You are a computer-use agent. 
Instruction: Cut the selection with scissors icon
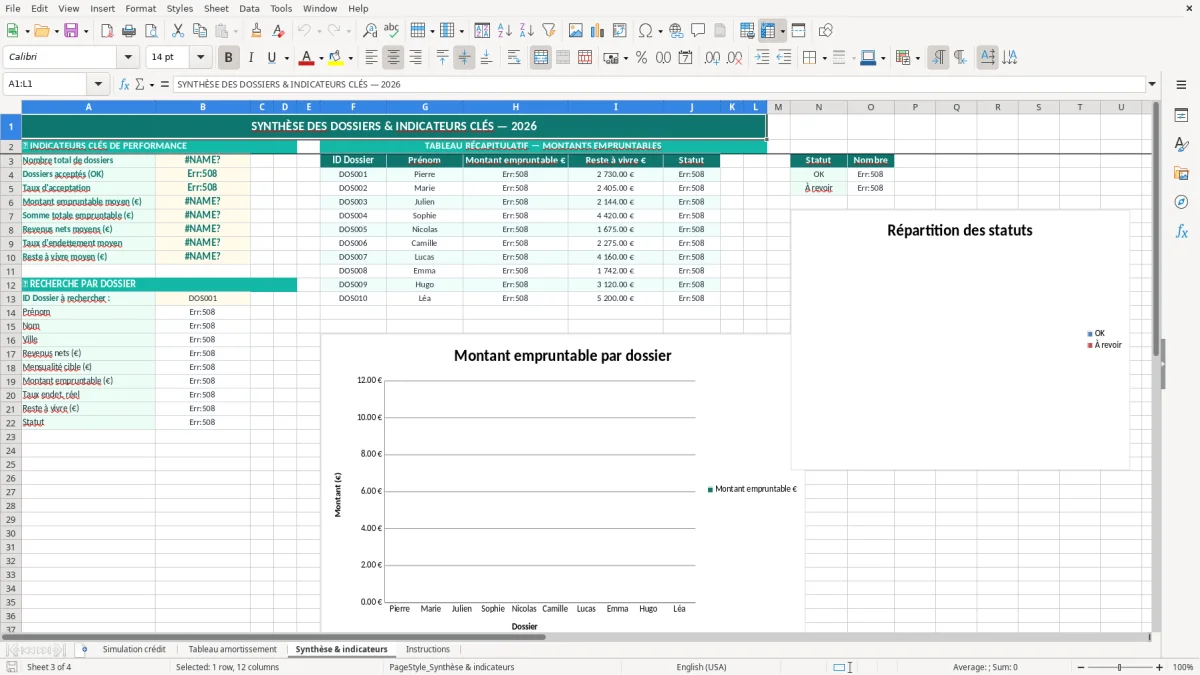177,31
